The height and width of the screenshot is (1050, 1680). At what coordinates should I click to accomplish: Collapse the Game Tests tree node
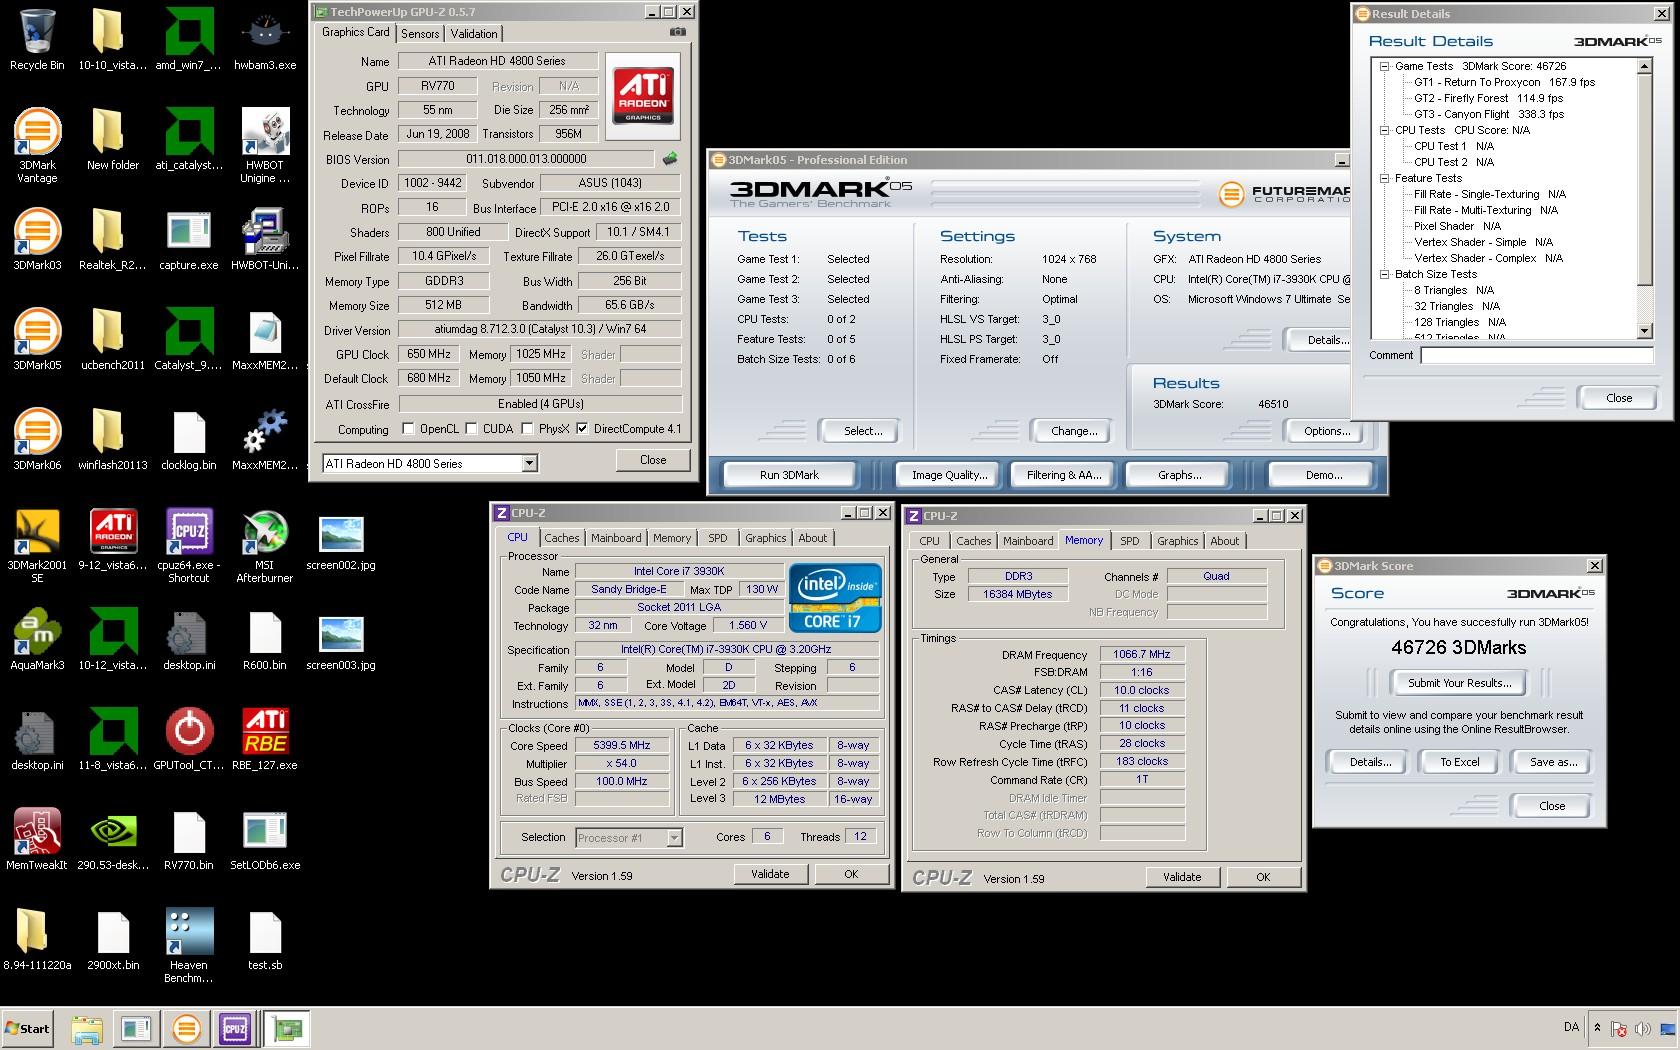[x=1385, y=66]
